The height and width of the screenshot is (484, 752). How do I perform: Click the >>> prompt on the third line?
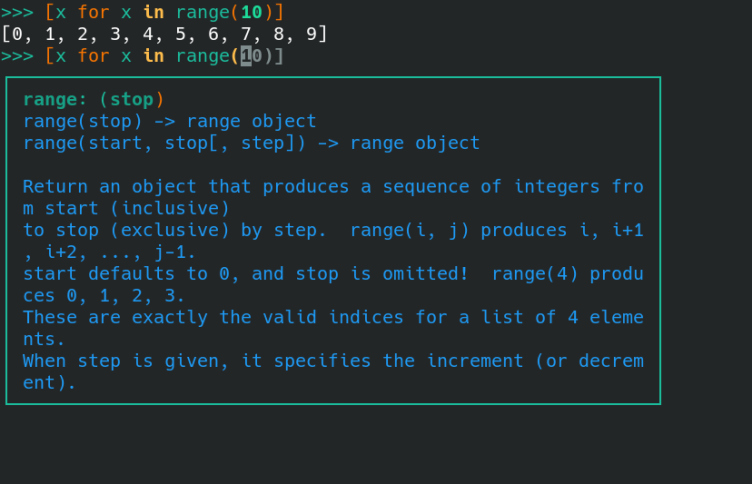[x=17, y=56]
